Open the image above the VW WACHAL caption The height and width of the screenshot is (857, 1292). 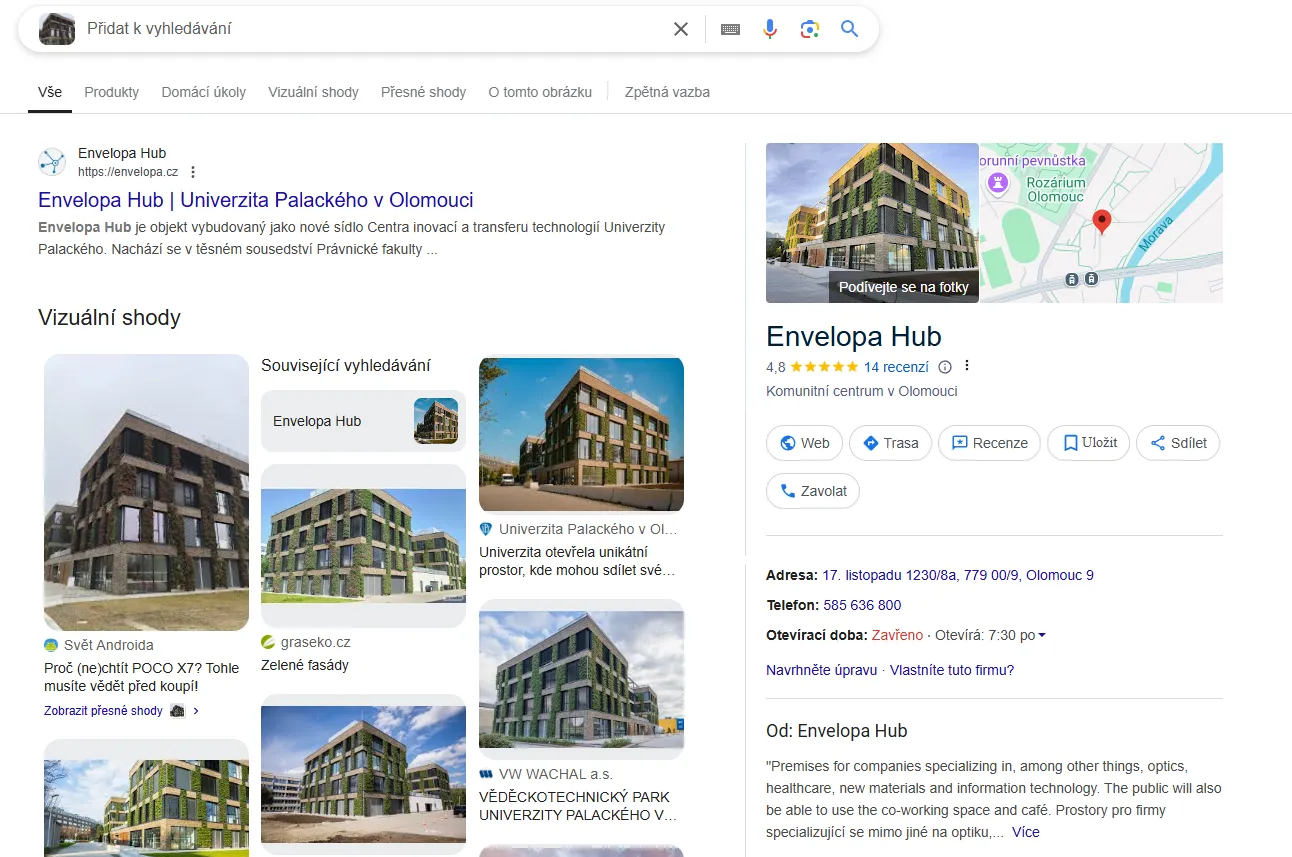click(581, 679)
